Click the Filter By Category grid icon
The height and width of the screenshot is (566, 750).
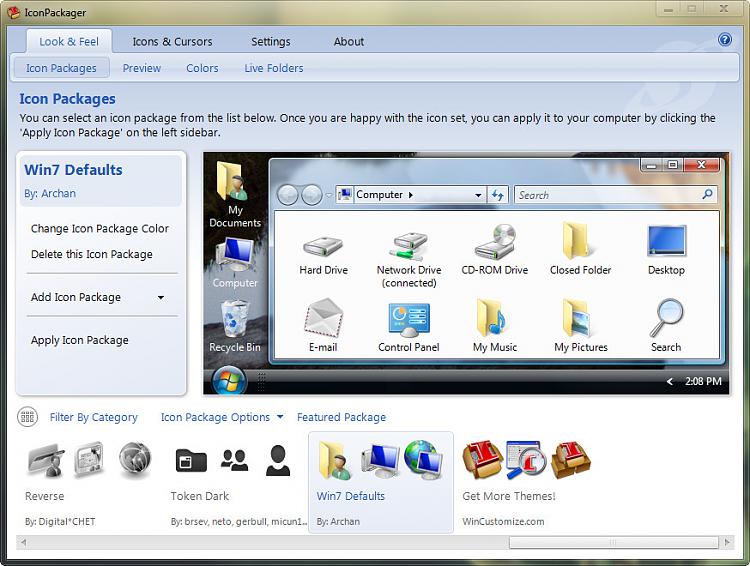tap(27, 417)
